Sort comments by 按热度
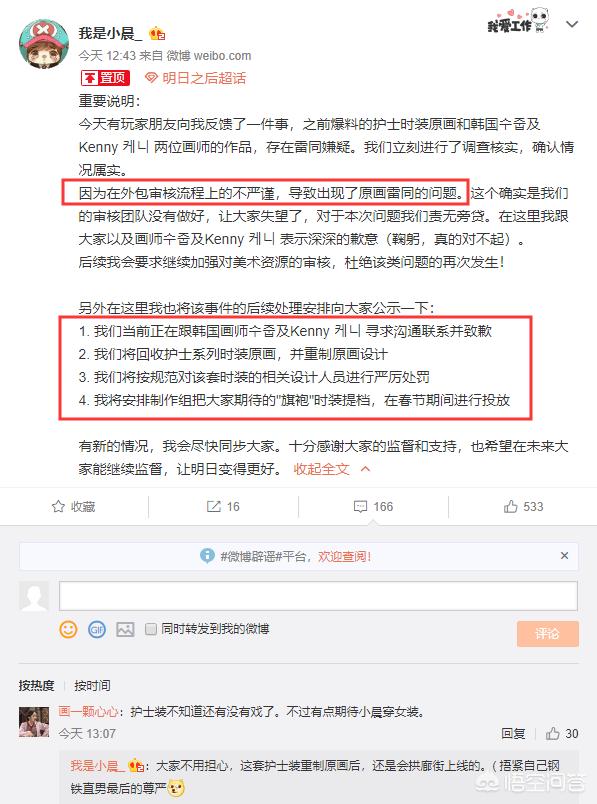 [36, 686]
